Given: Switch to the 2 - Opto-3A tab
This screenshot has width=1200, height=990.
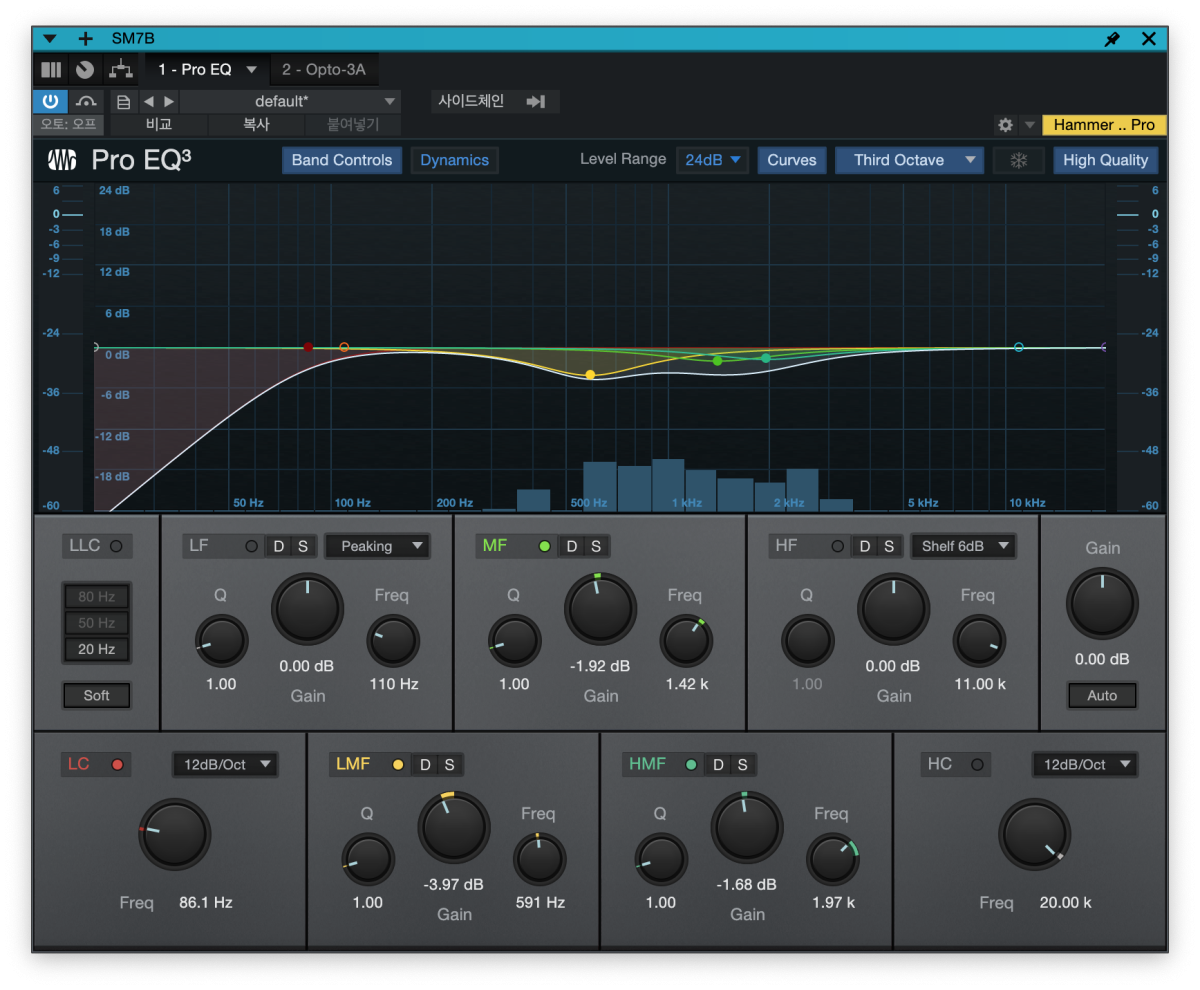Looking at the screenshot, I should tap(323, 70).
